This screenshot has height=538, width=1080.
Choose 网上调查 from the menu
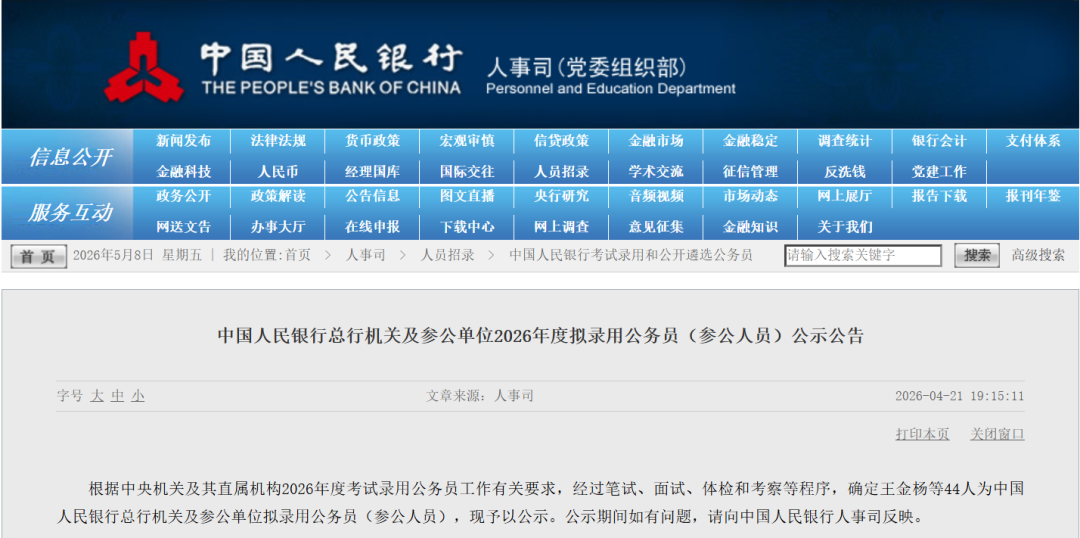(x=561, y=227)
